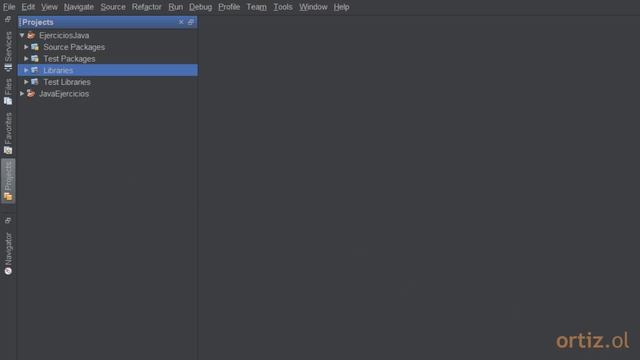Open the Debug menu

[x=200, y=7]
